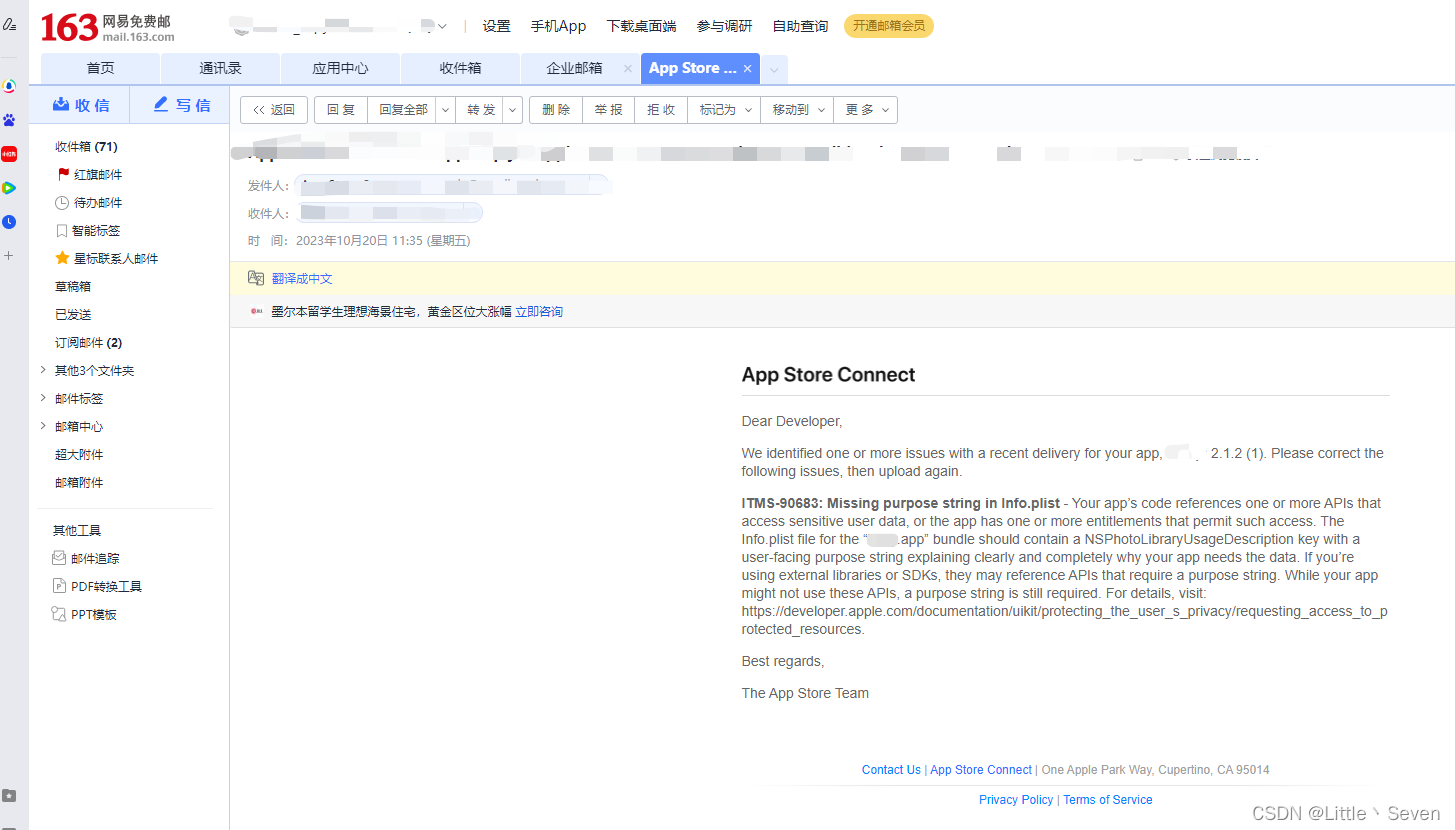Screen dimensions: 1455x830
Task: Open smart labels bookmark item
Action: point(89,230)
